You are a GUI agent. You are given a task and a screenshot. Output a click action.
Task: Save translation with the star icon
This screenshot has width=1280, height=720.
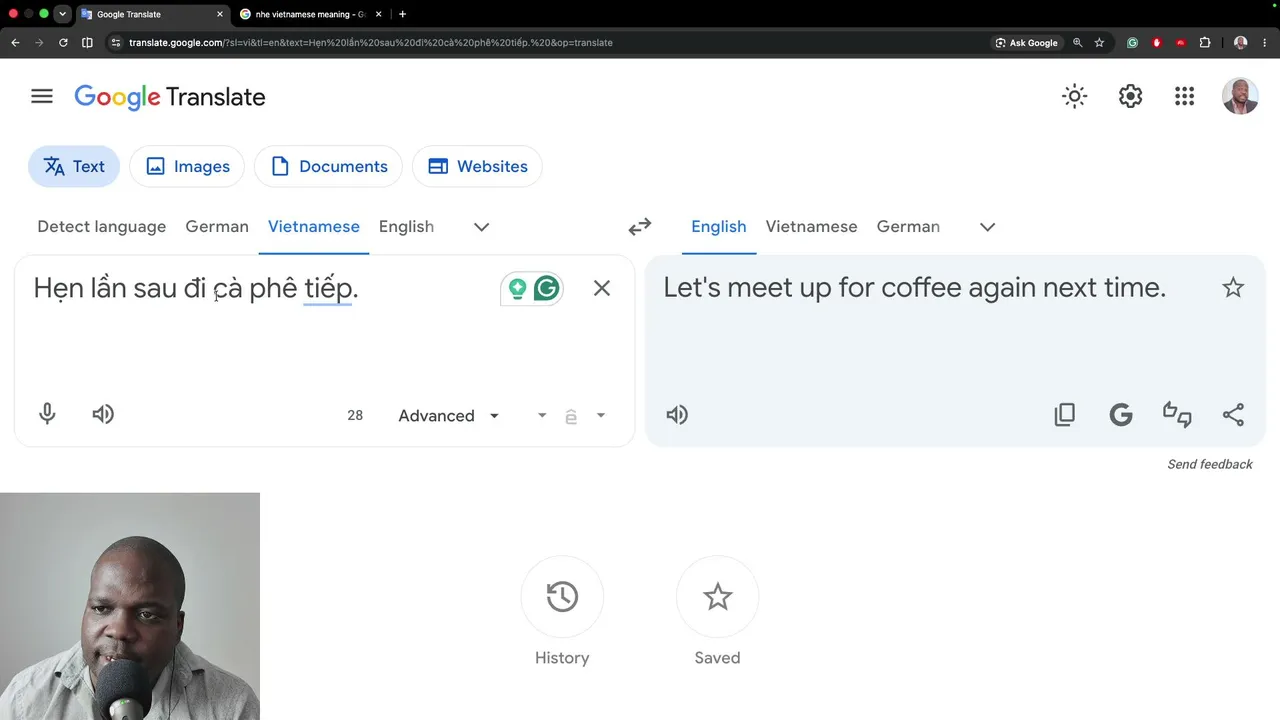pos(1233,288)
